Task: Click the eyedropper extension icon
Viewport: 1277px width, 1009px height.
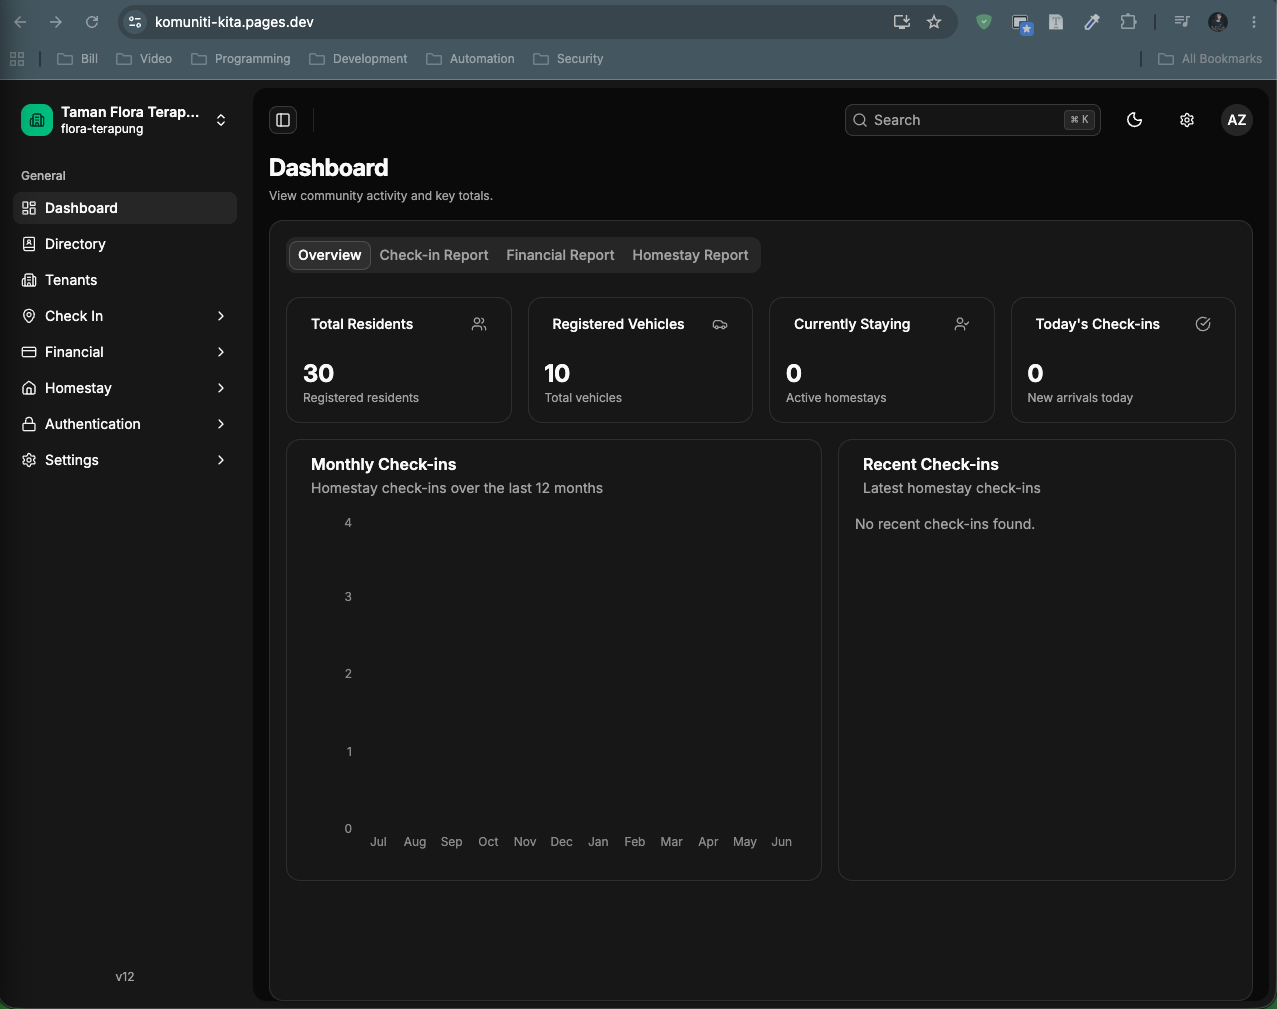Action: pyautogui.click(x=1092, y=22)
